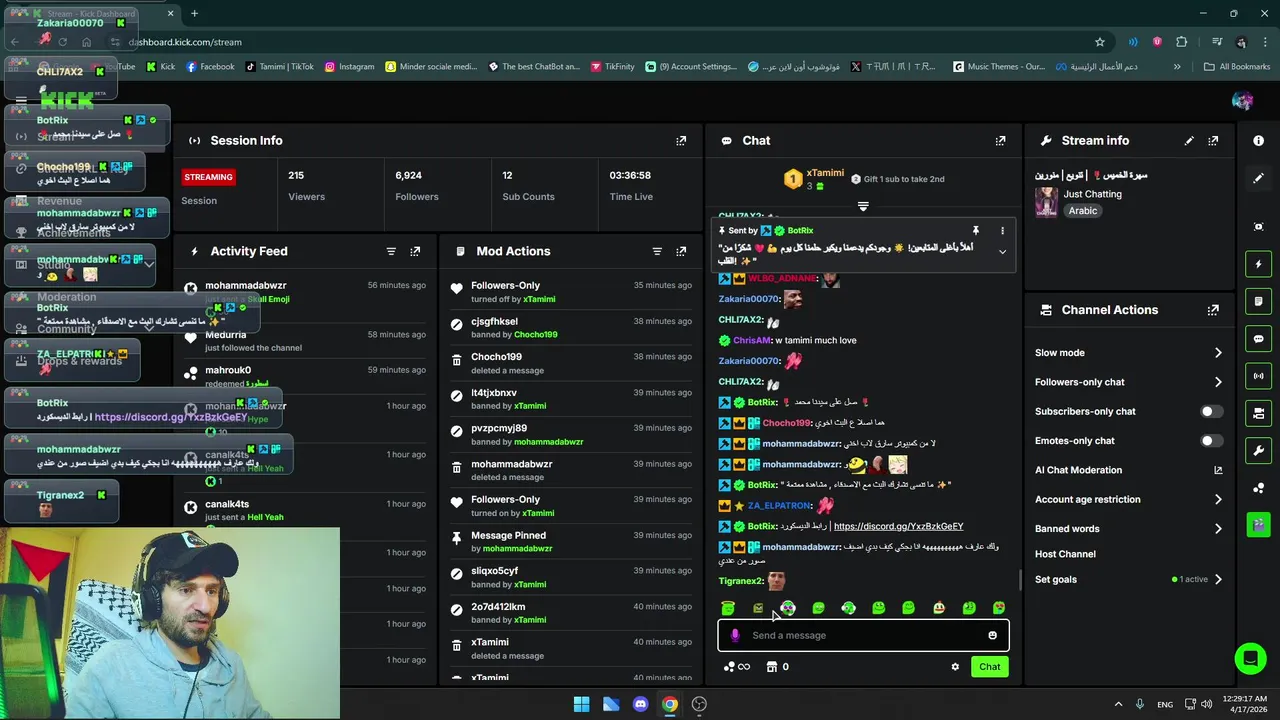The height and width of the screenshot is (720, 1280).
Task: Open the Facebook bookmark
Action: 210,67
